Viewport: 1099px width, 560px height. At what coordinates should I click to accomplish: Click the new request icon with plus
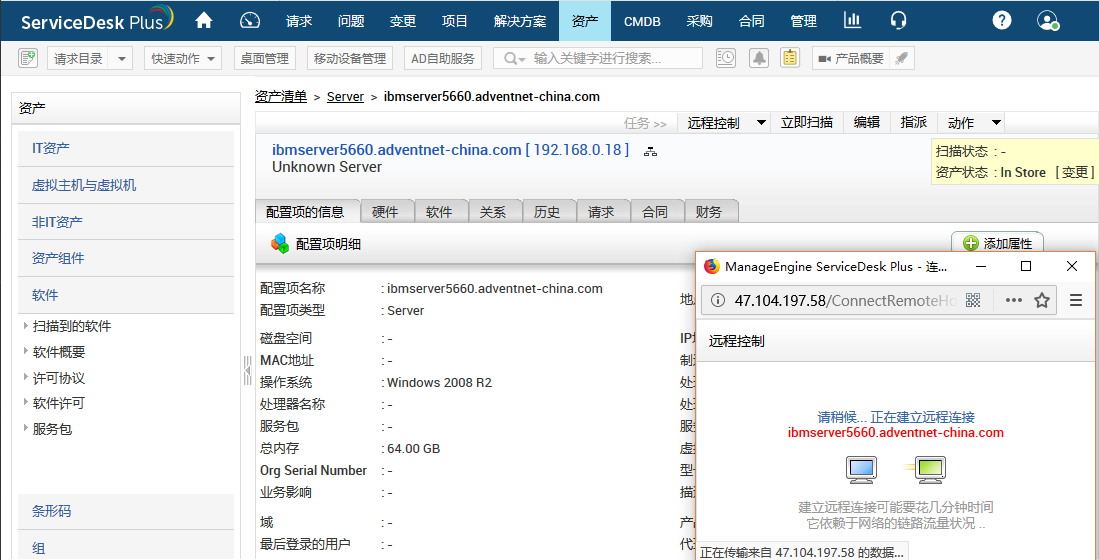point(27,58)
